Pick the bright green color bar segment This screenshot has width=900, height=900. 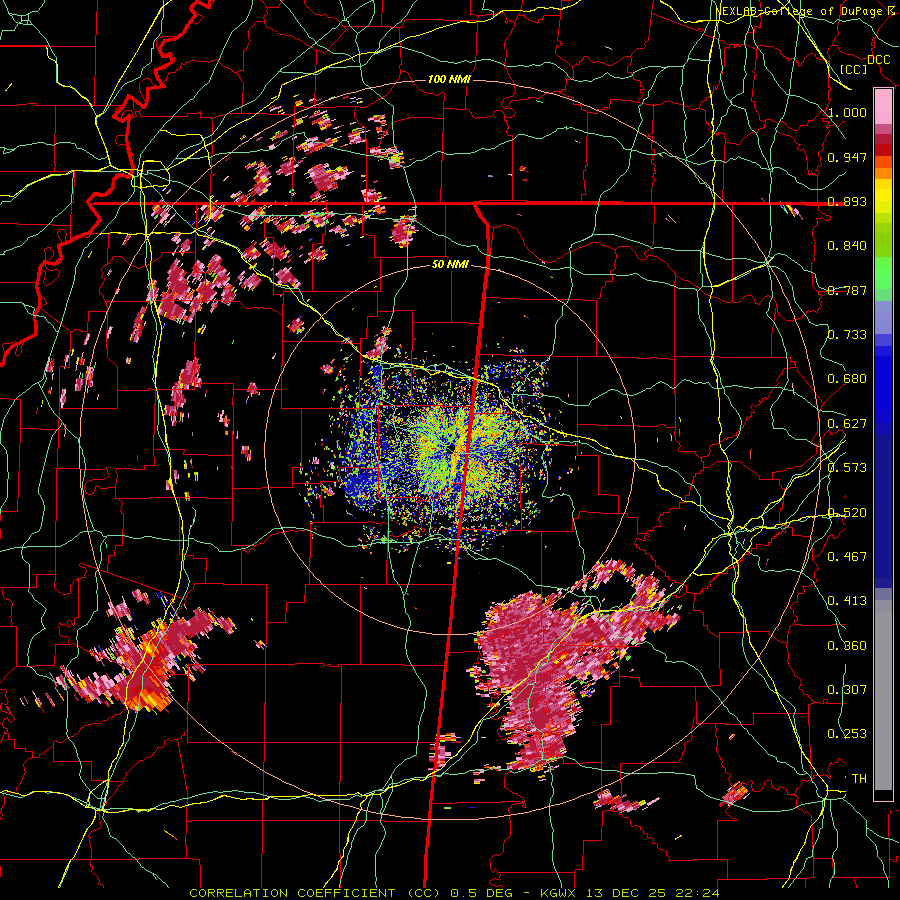click(x=883, y=273)
